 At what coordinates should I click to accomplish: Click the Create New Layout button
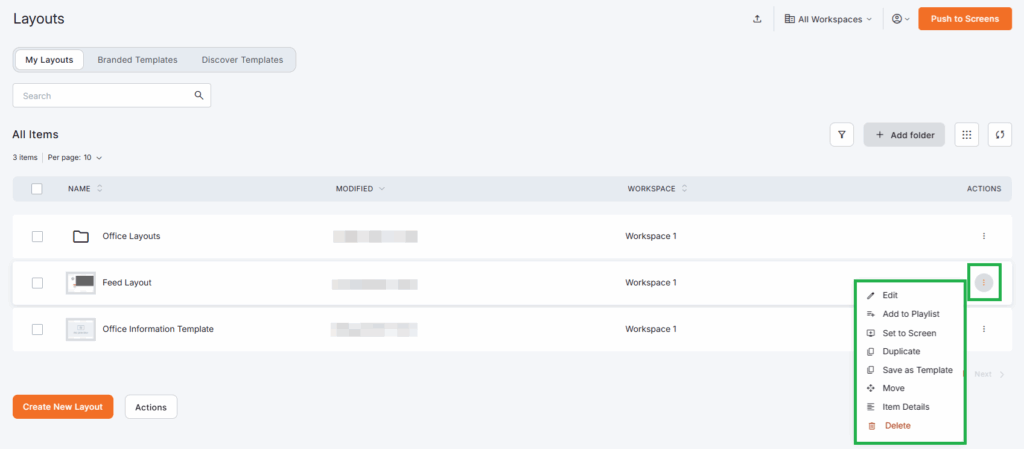63,407
